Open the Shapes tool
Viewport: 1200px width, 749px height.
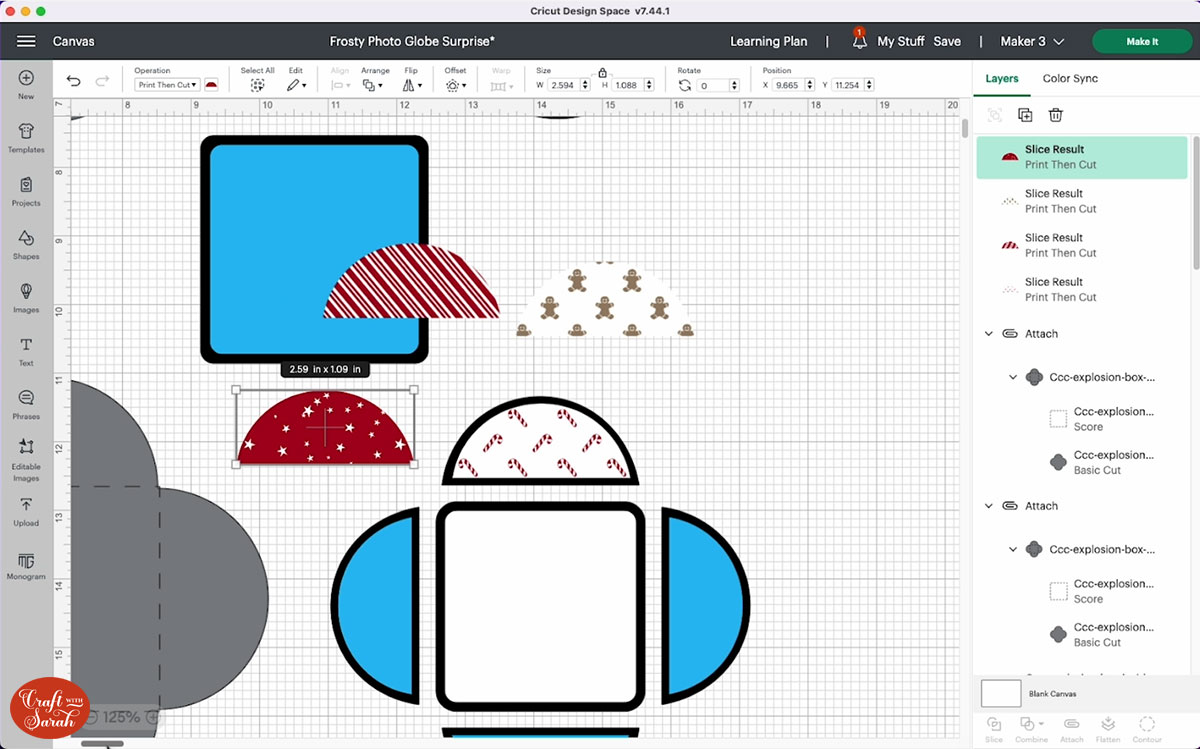click(26, 243)
